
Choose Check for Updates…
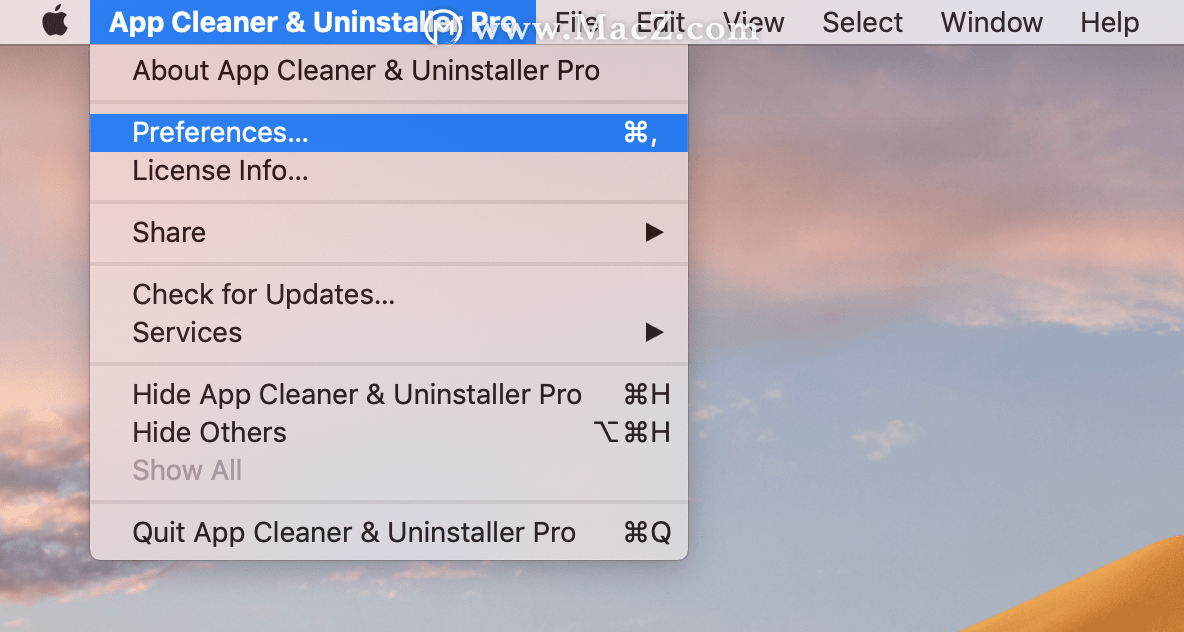389,294
